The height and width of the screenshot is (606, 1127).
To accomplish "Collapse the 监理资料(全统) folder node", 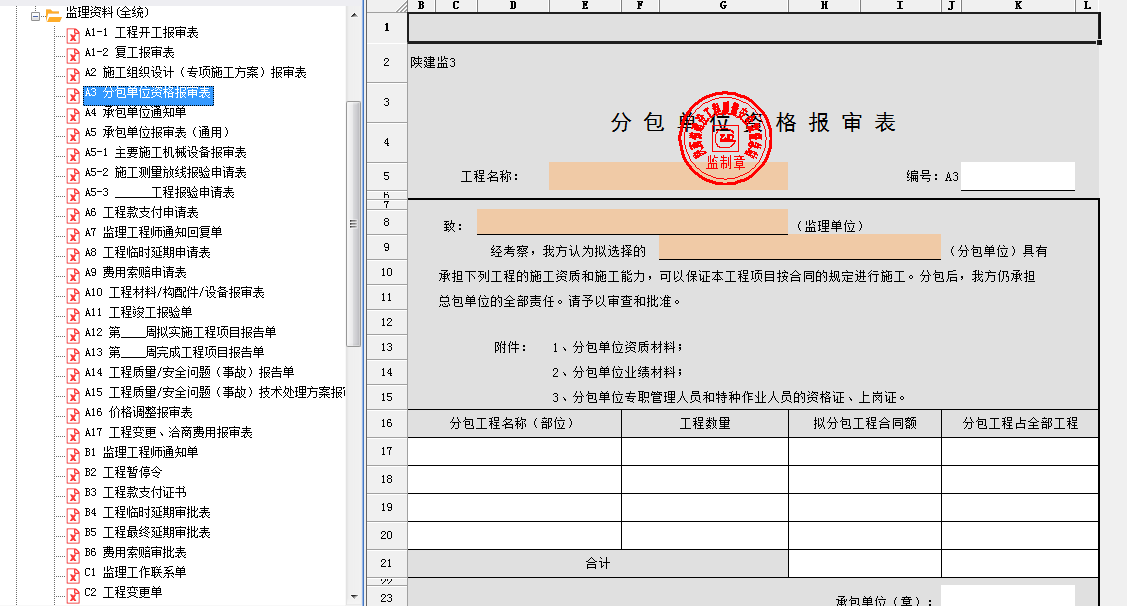I will [36, 15].
